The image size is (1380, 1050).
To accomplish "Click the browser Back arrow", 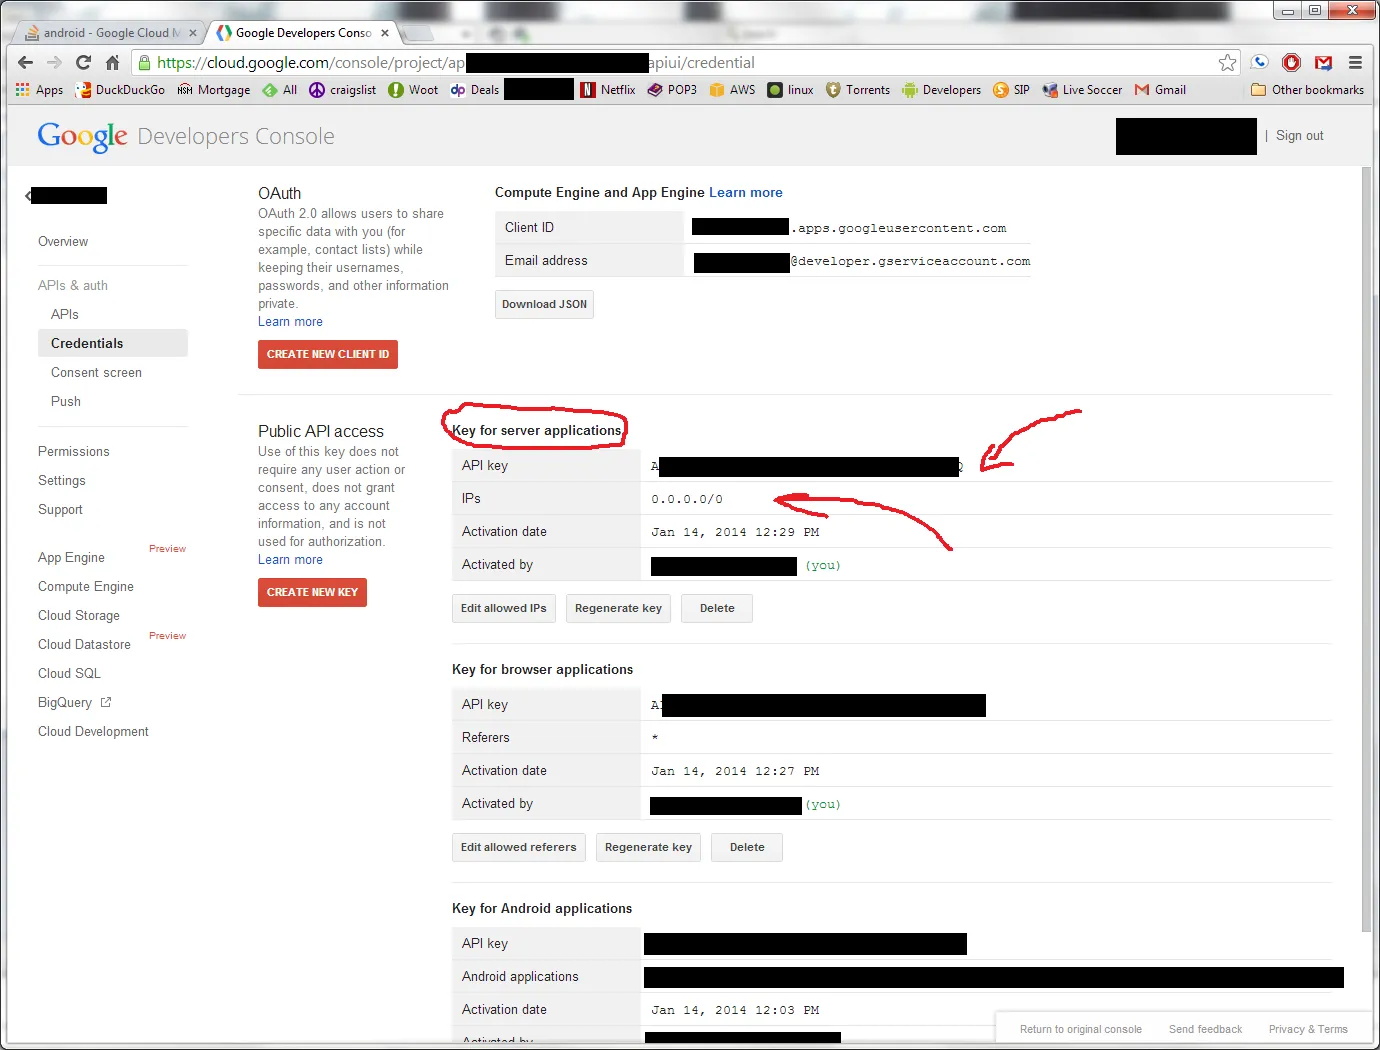I will pyautogui.click(x=25, y=62).
